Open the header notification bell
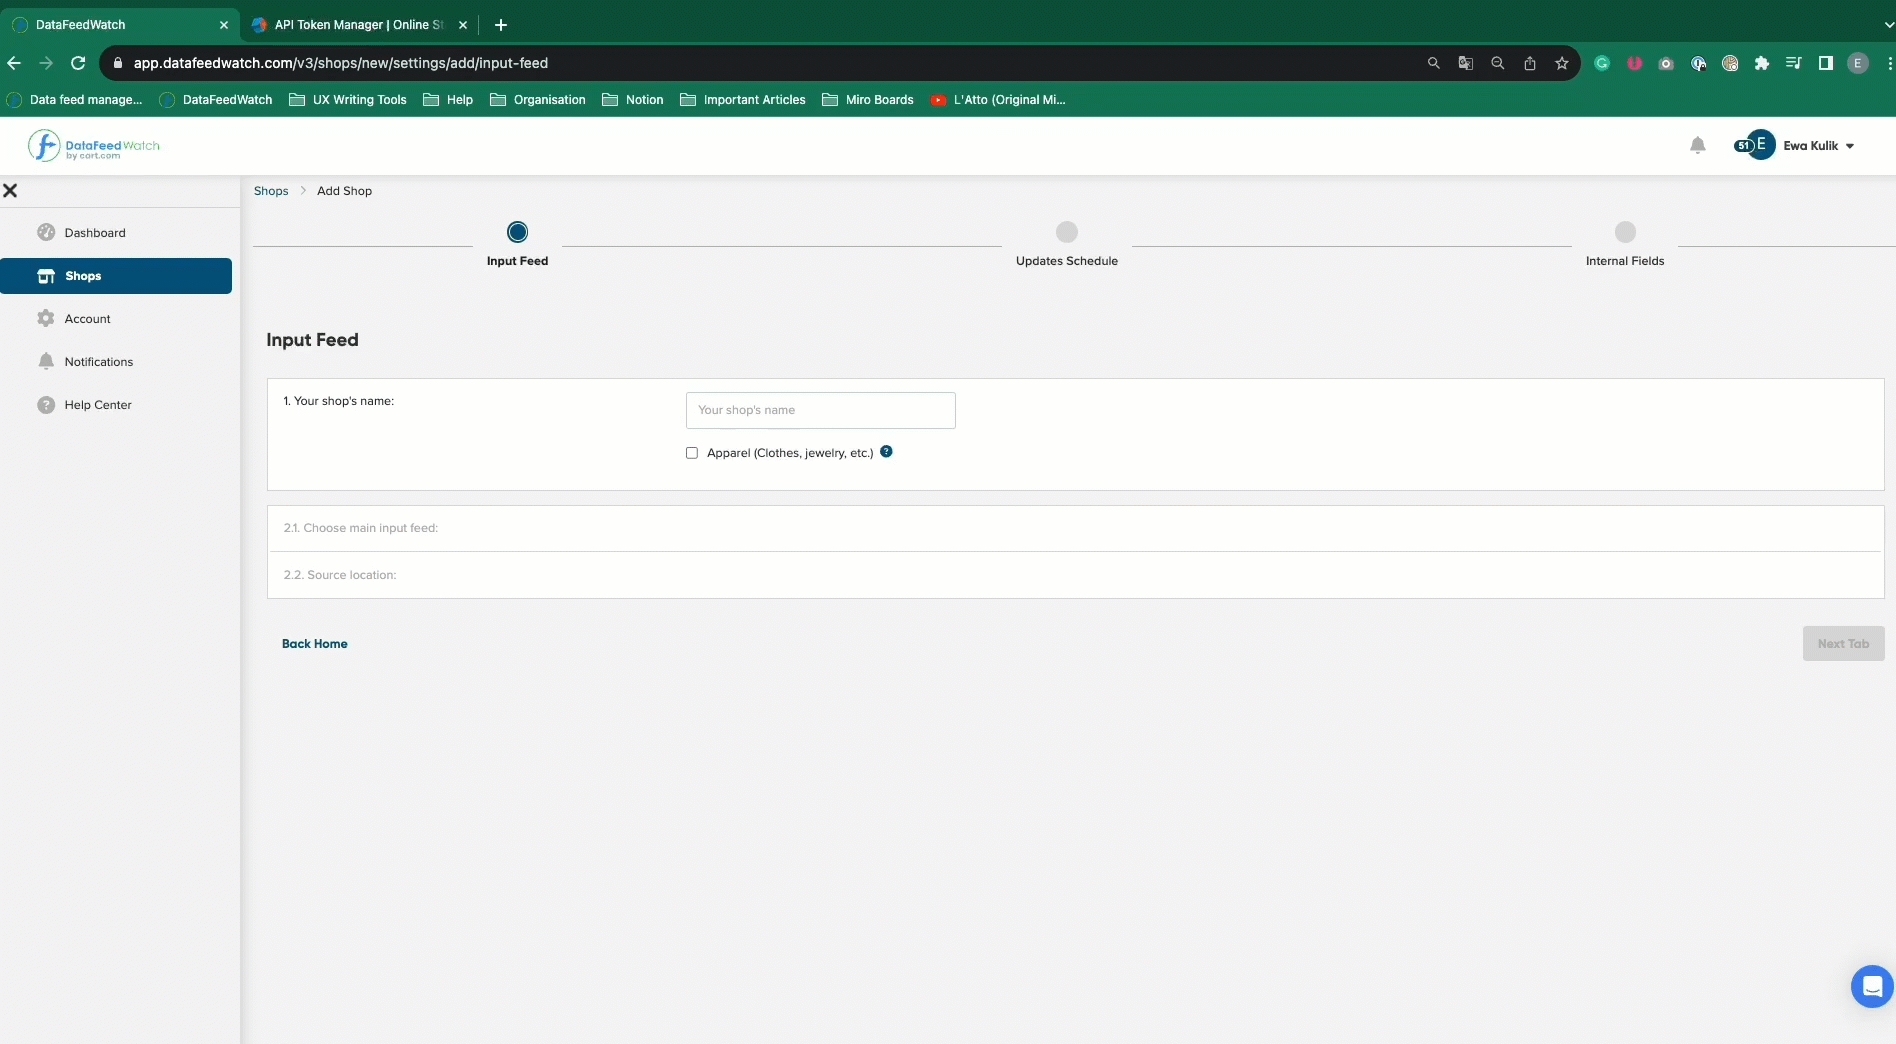The width and height of the screenshot is (1896, 1044). 1698,146
